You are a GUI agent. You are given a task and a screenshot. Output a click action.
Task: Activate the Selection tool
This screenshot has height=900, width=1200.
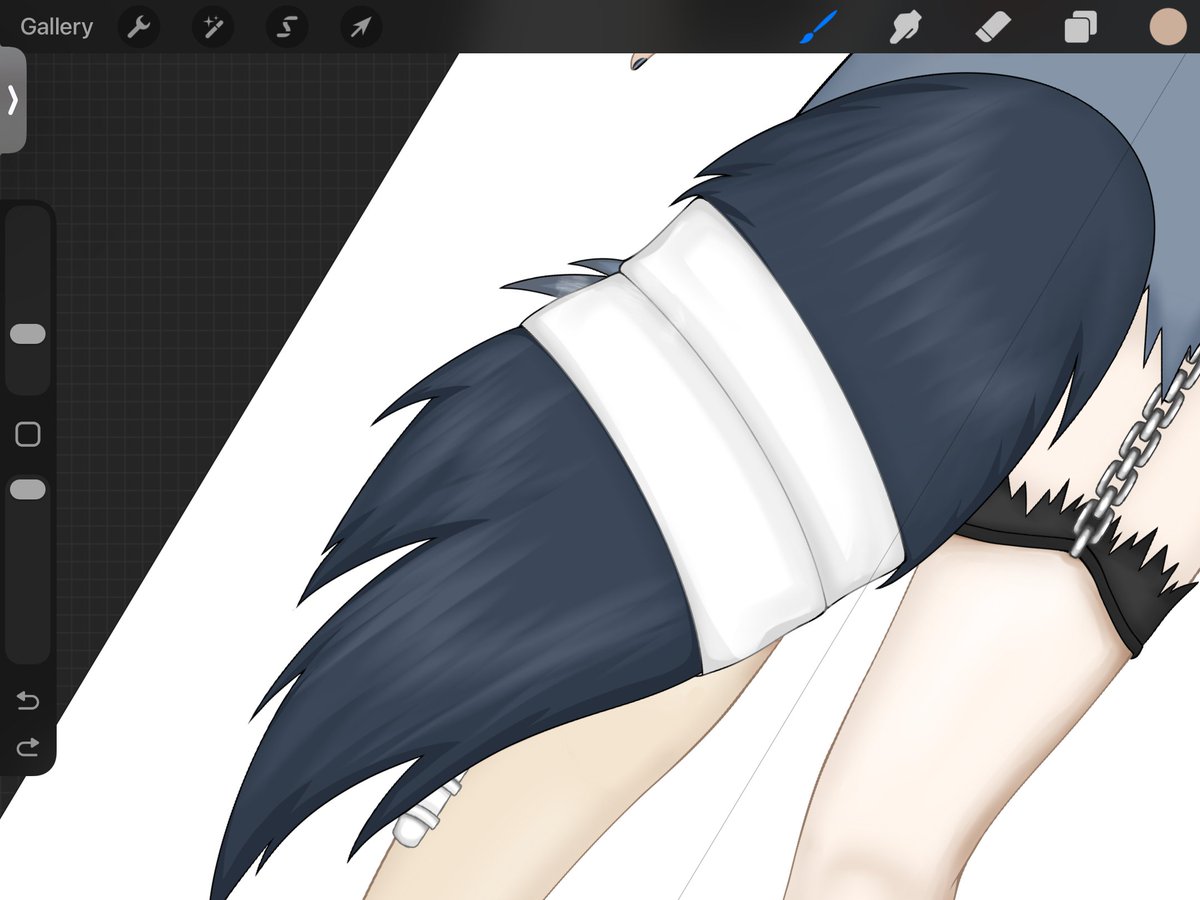[x=286, y=28]
